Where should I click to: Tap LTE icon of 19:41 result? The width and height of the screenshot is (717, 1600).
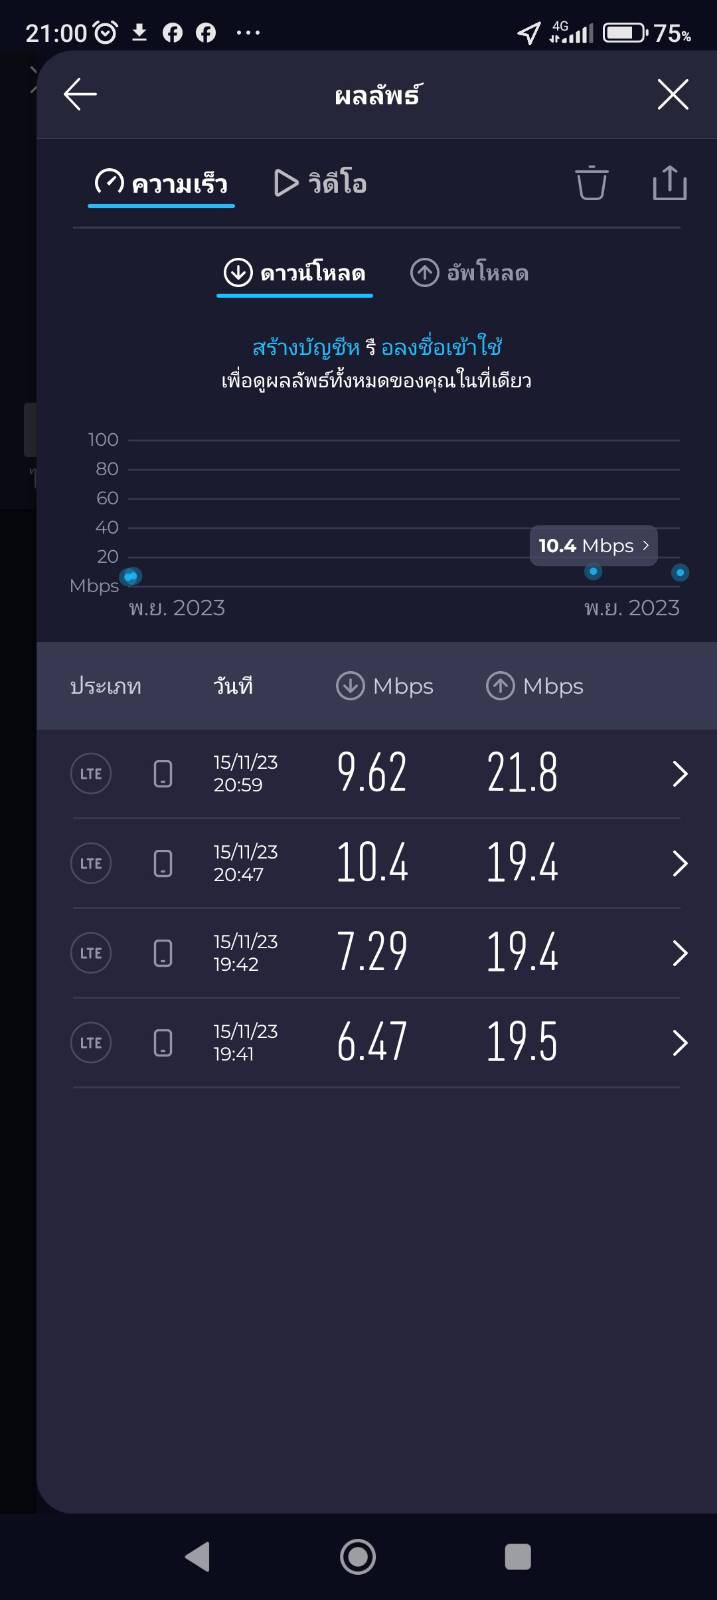click(x=91, y=1043)
